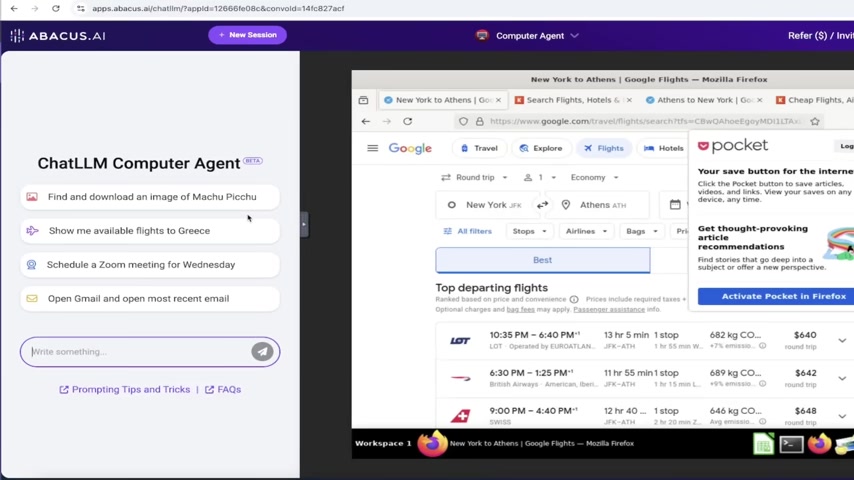Select the Machu Picchu image suggestion

(150, 197)
